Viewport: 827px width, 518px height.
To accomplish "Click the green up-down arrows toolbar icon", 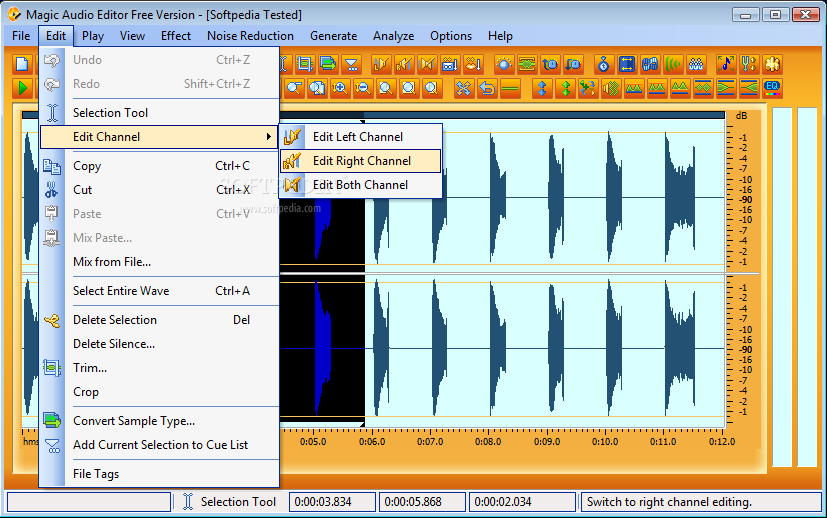I will (565, 88).
